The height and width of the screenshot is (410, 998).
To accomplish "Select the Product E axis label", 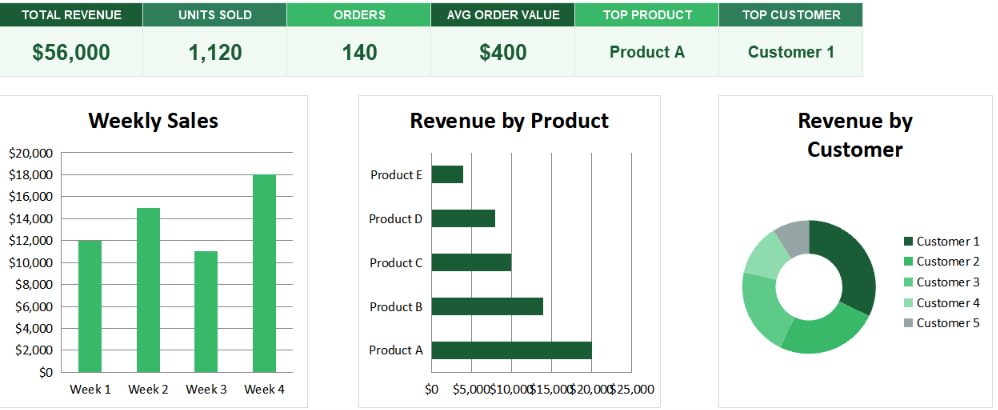I will tap(396, 174).
